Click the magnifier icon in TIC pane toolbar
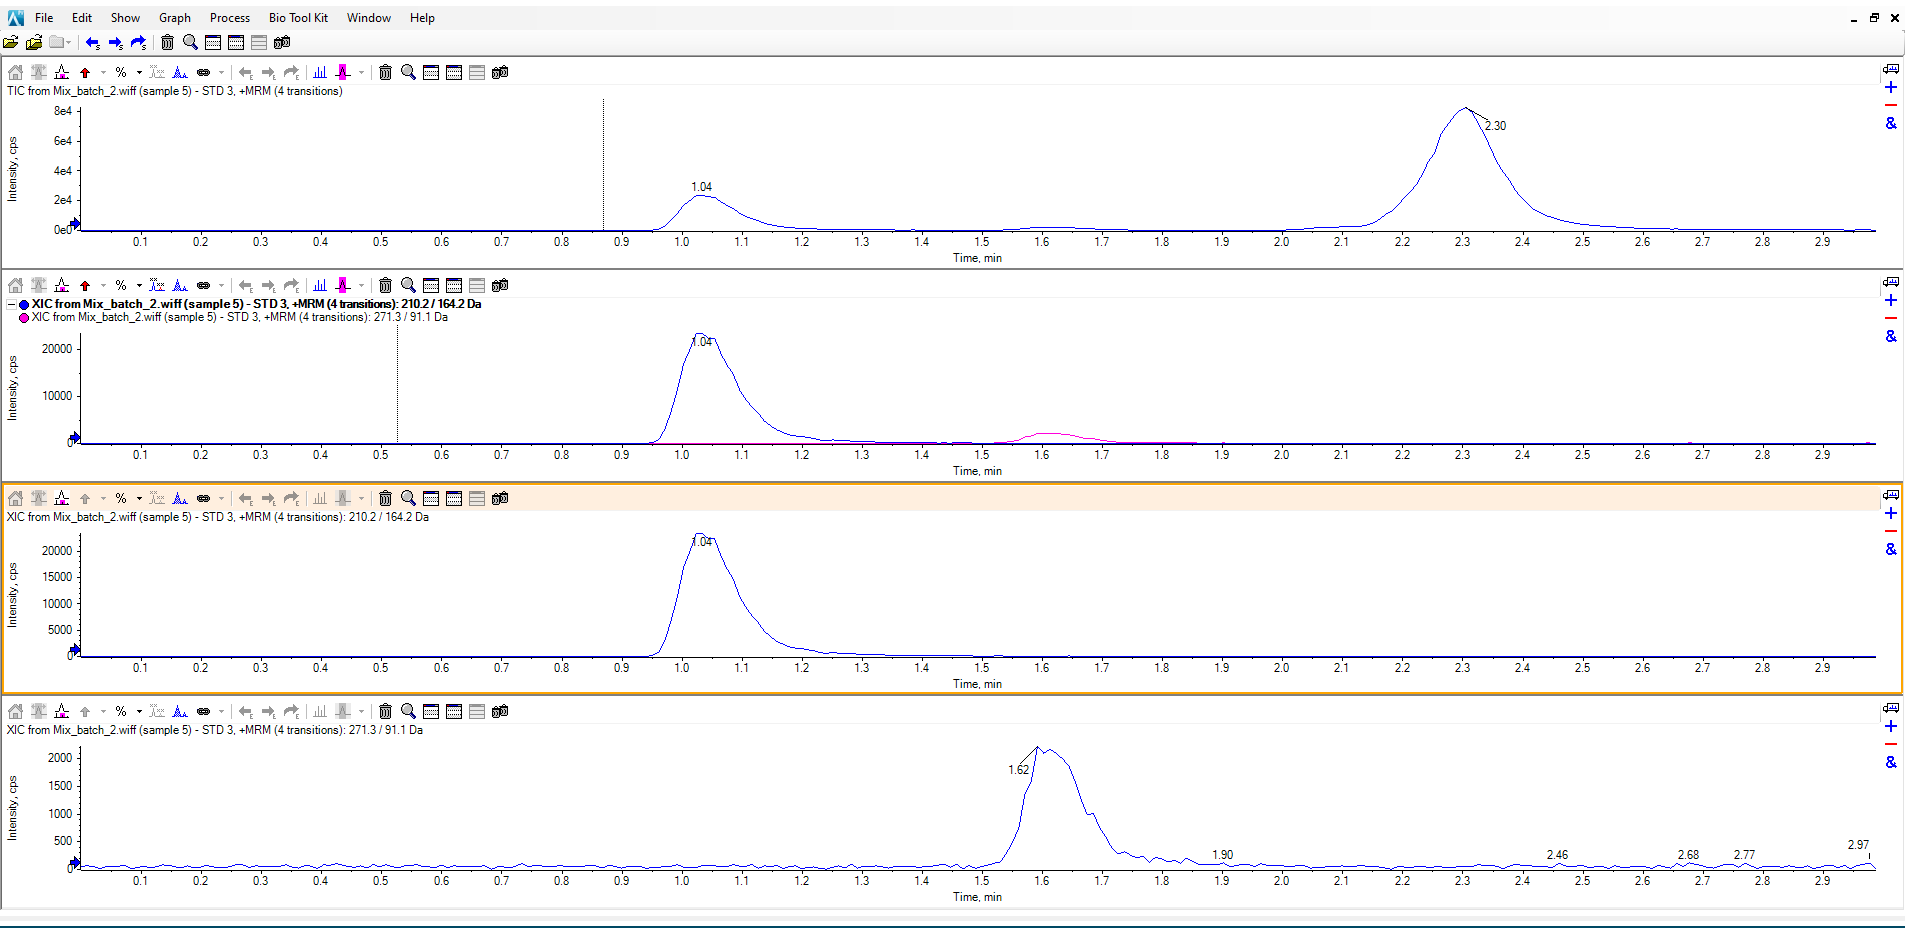1905x928 pixels. [408, 72]
